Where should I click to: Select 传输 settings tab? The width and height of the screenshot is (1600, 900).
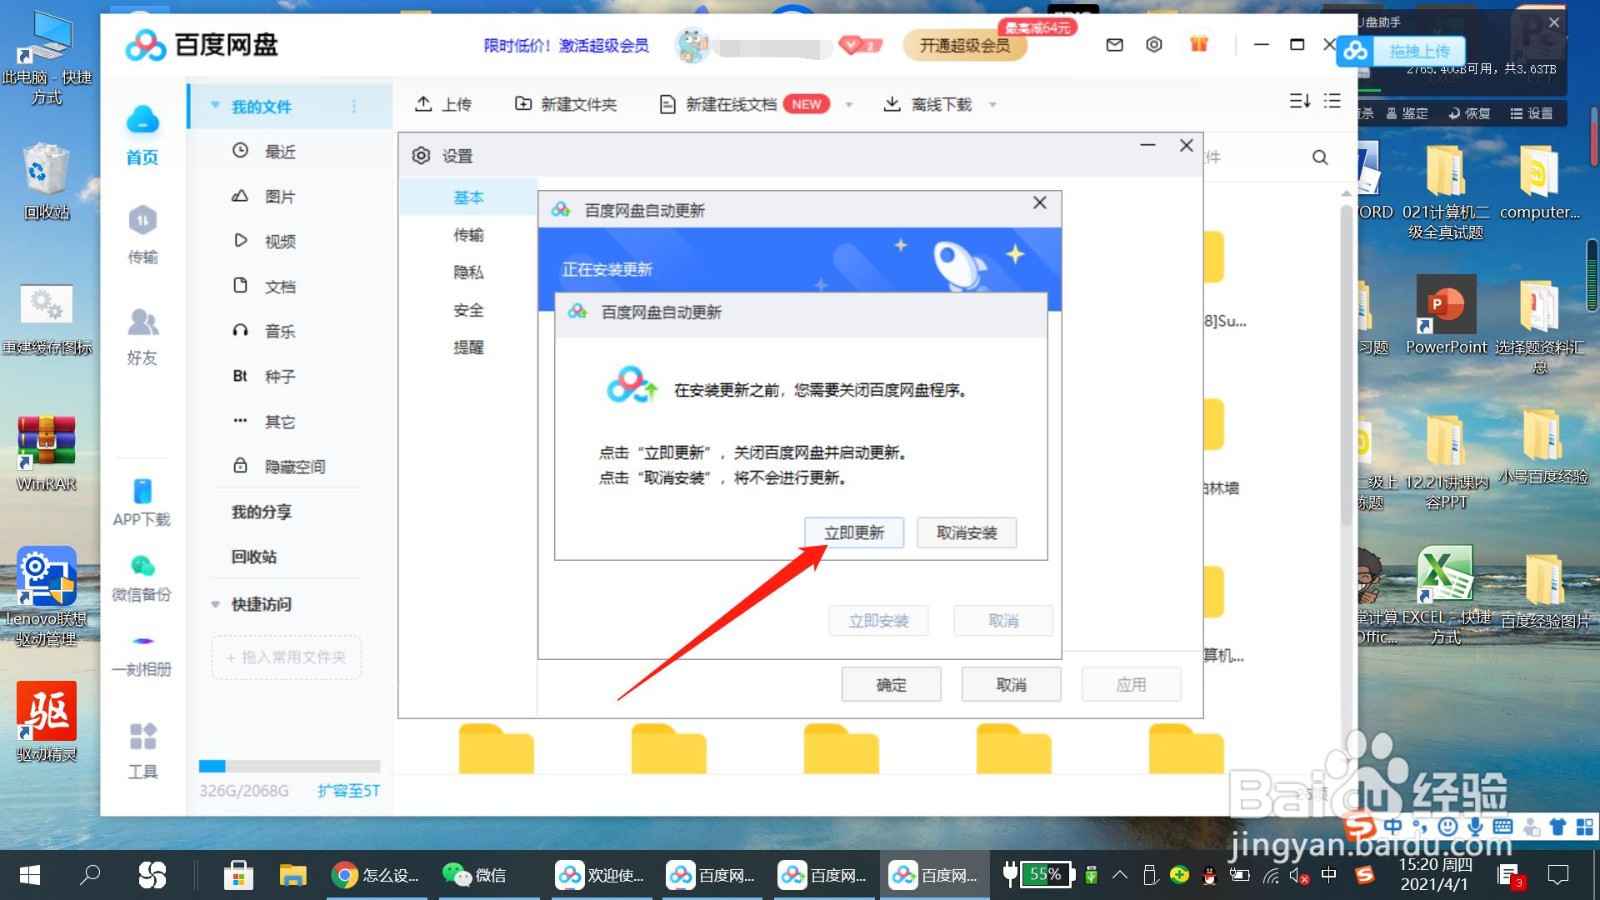pos(468,235)
